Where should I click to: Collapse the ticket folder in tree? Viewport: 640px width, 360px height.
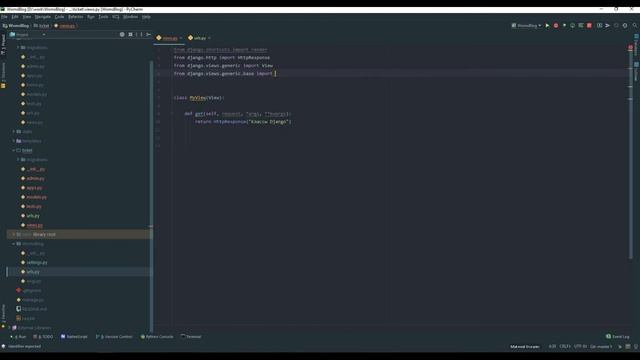(x=13, y=150)
